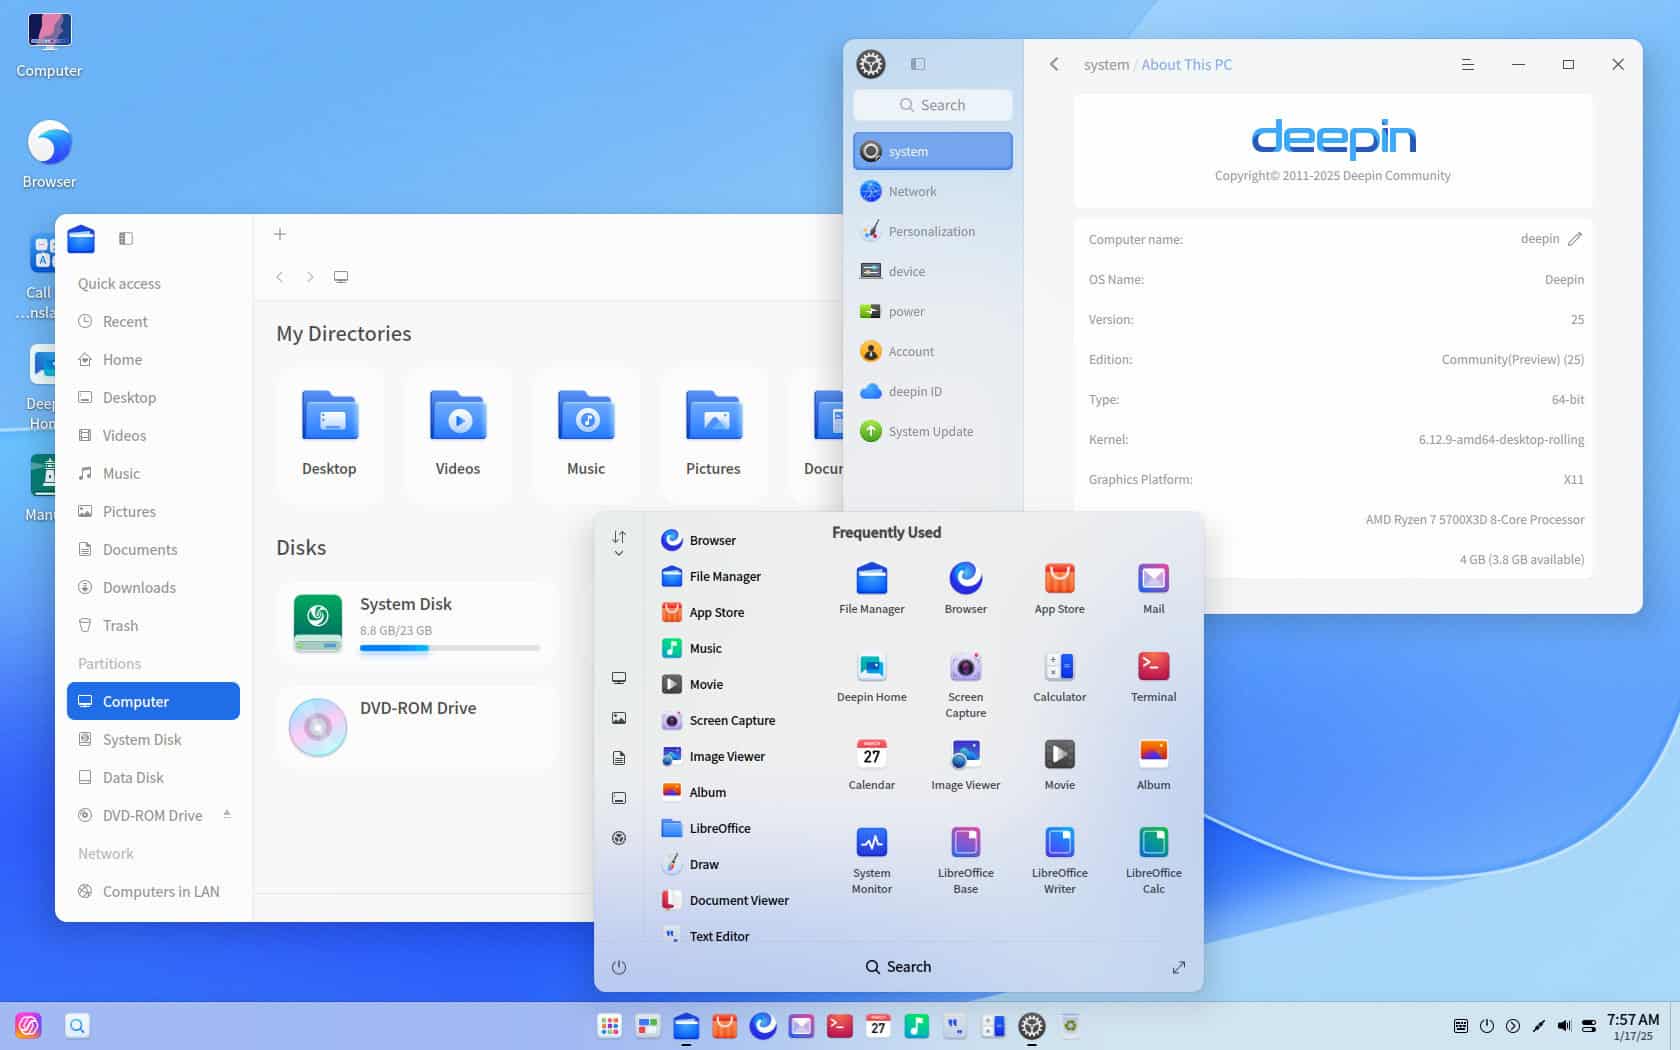Mute the volume from the system tray

(x=1563, y=1025)
